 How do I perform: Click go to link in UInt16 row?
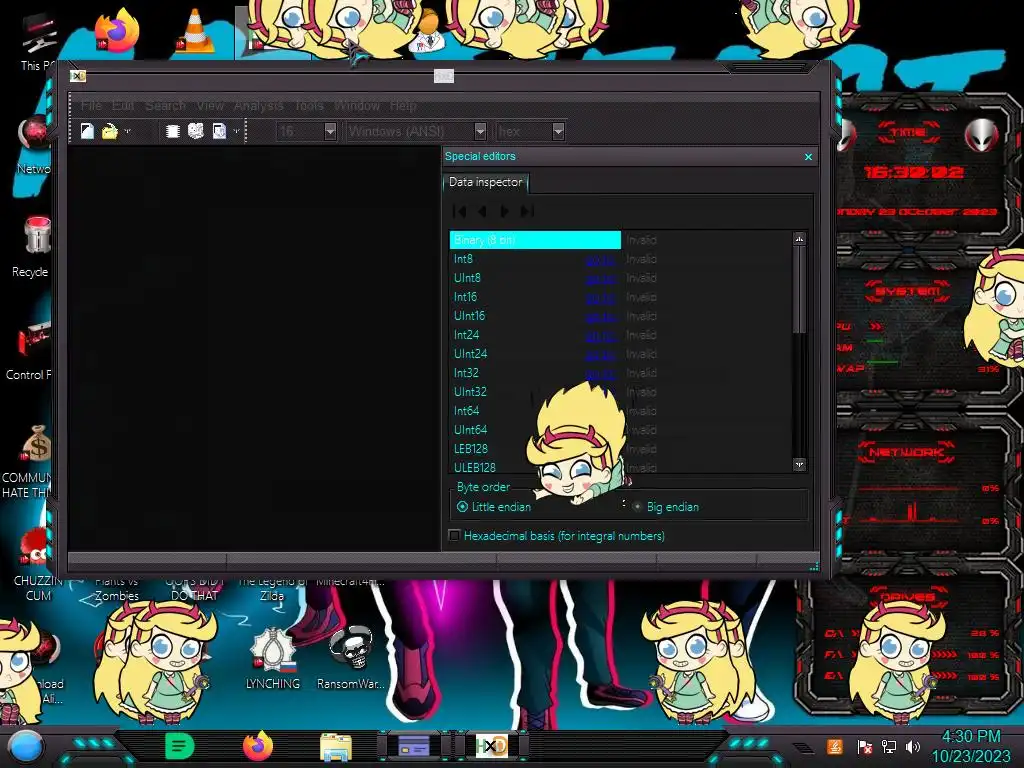pos(600,317)
